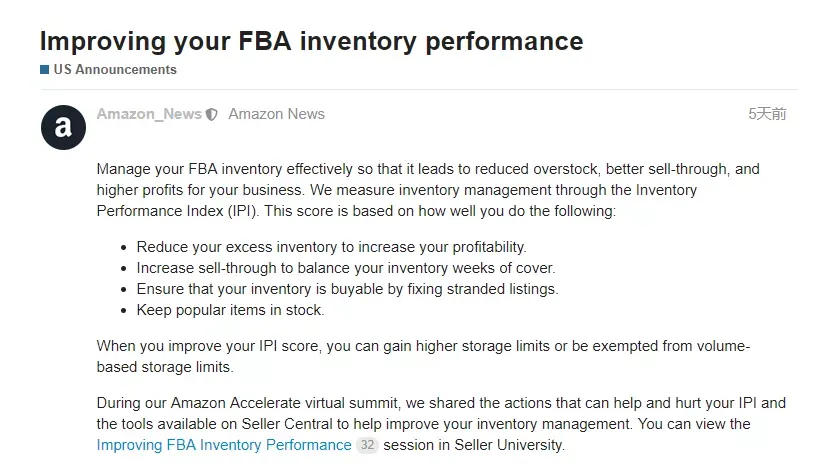Click the volume-based storage limits text
The width and height of the screenshot is (835, 468).
click(423, 357)
